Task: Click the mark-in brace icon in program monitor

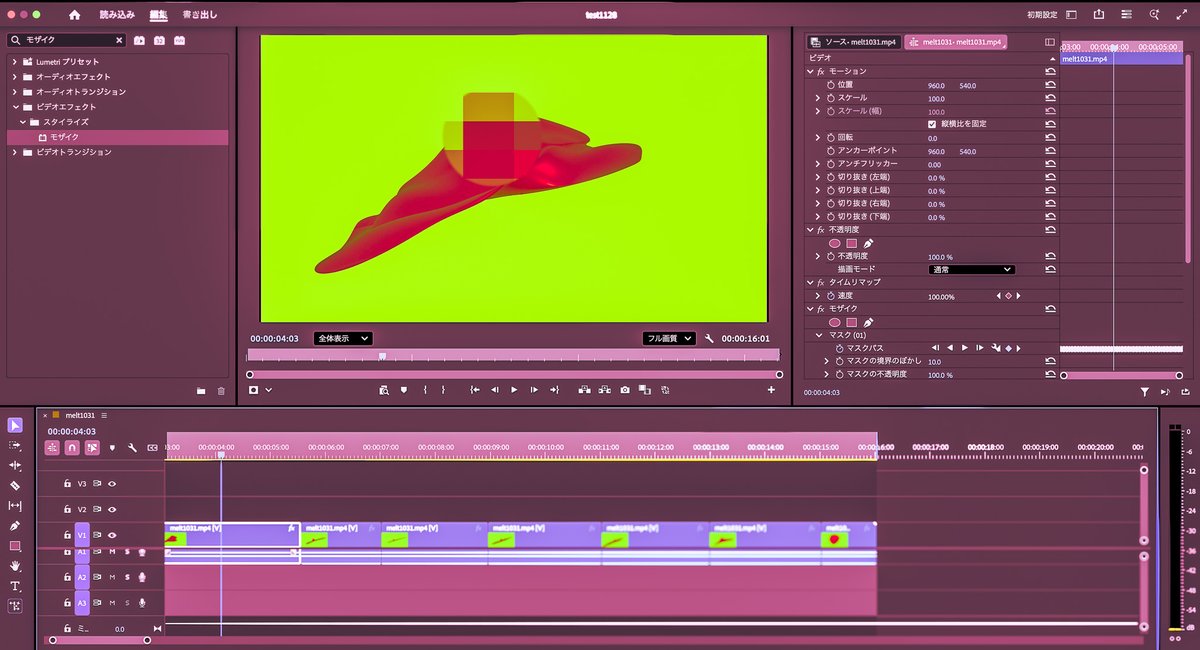Action: tap(424, 390)
